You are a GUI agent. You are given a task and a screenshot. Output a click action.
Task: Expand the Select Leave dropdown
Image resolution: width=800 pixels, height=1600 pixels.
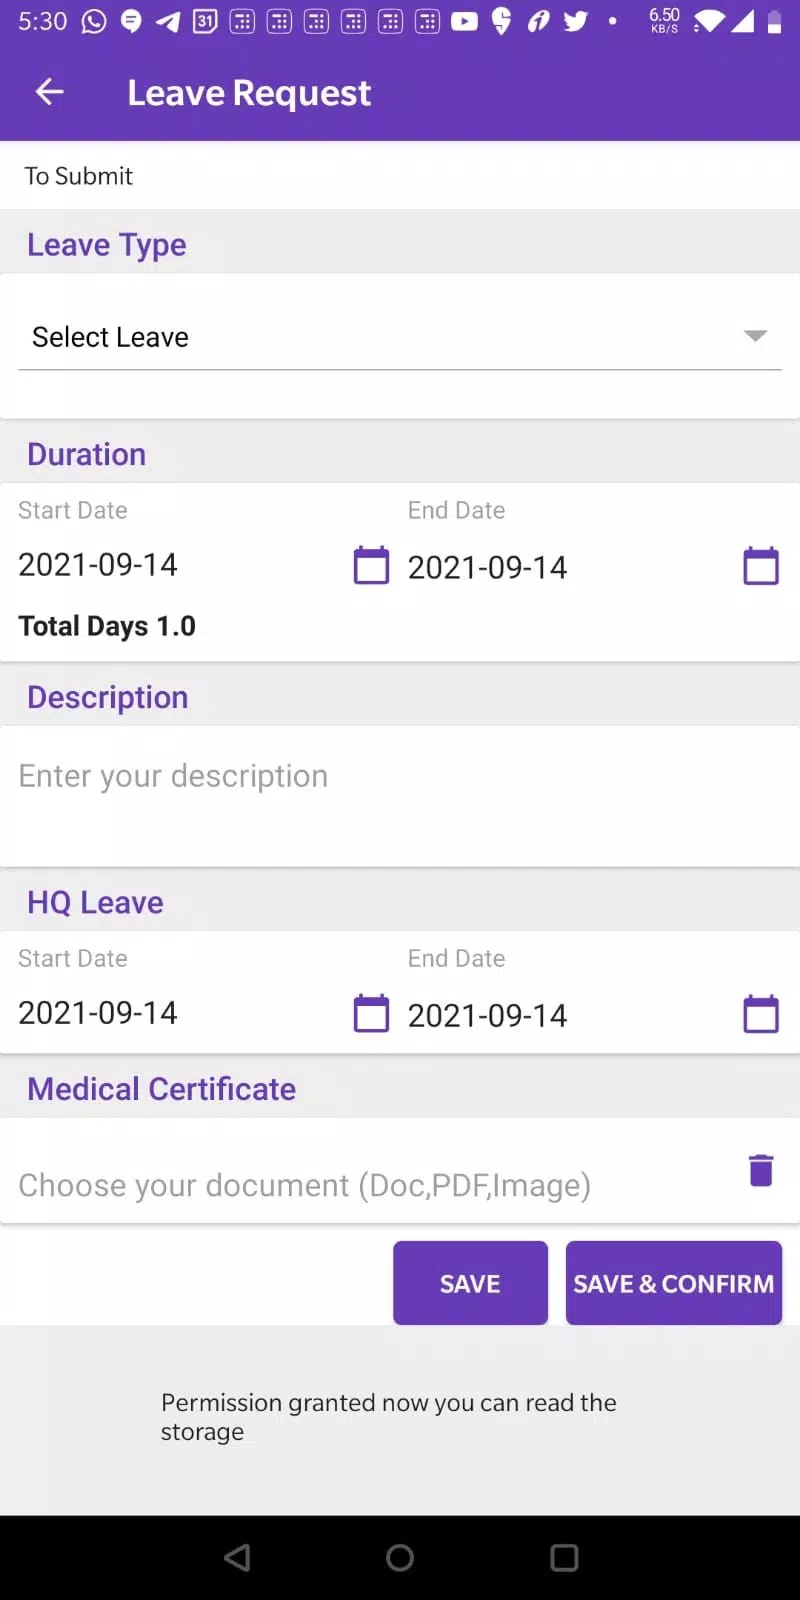pos(400,337)
